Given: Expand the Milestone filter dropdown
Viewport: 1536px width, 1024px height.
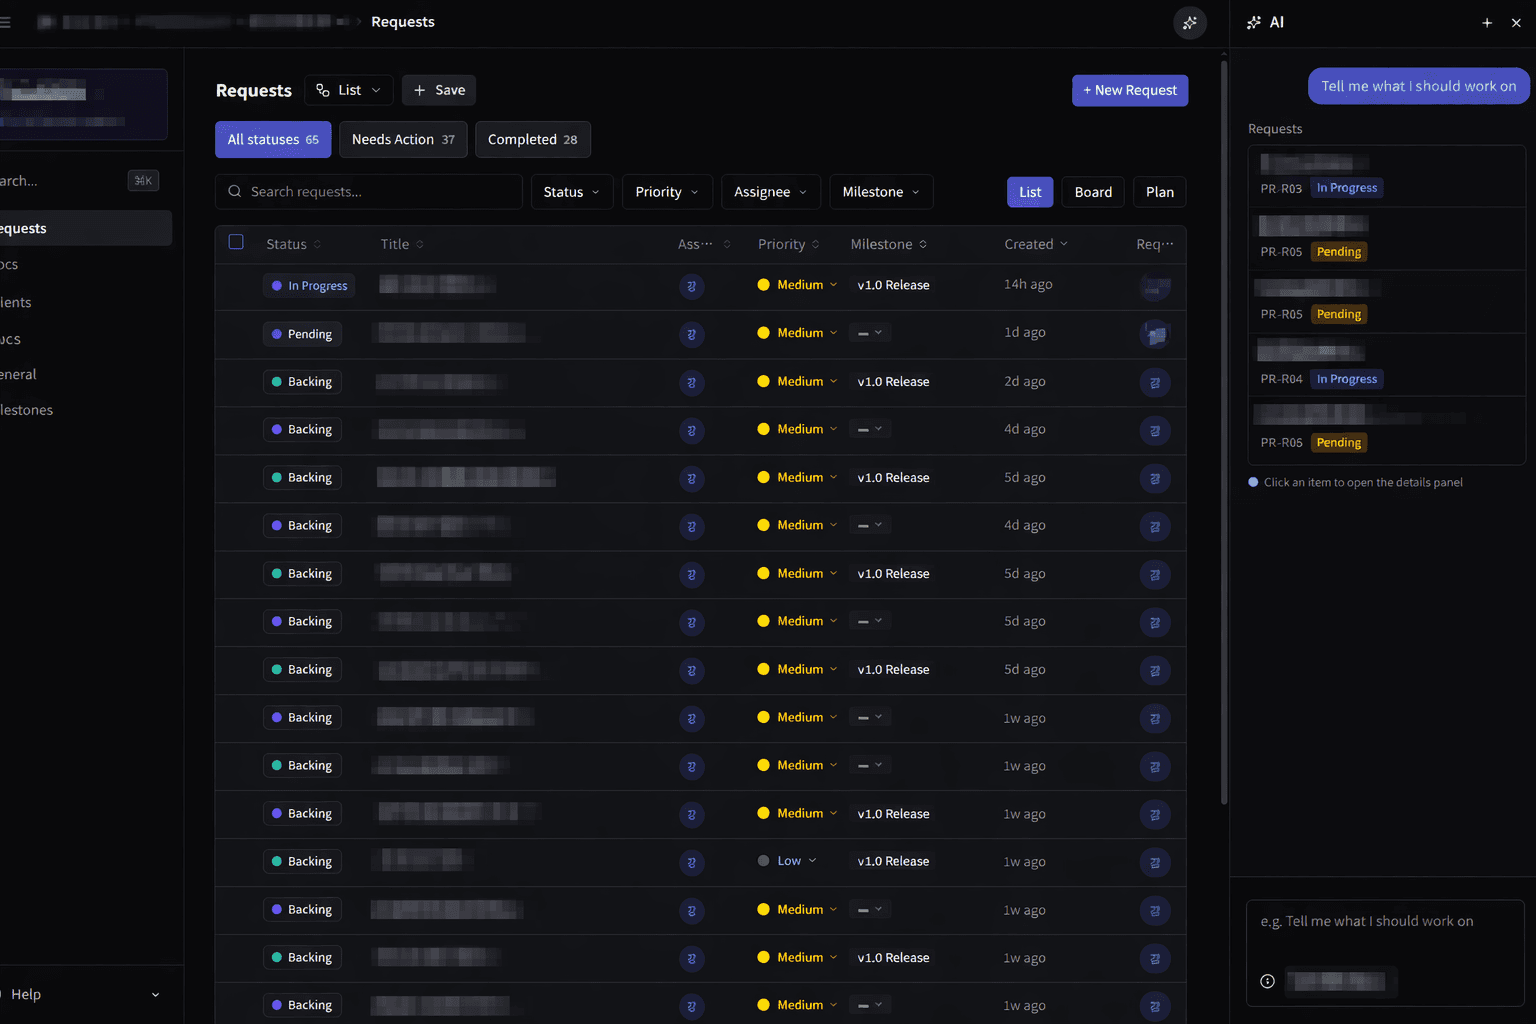Looking at the screenshot, I should tap(880, 192).
